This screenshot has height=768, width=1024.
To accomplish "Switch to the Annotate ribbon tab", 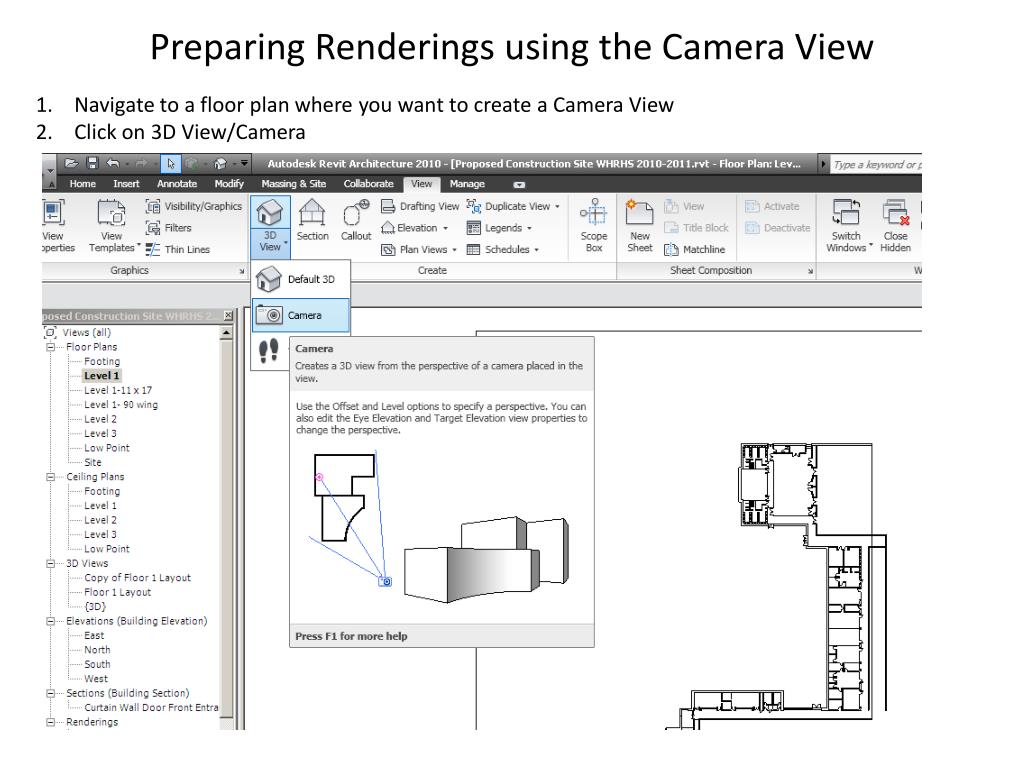I will (177, 184).
